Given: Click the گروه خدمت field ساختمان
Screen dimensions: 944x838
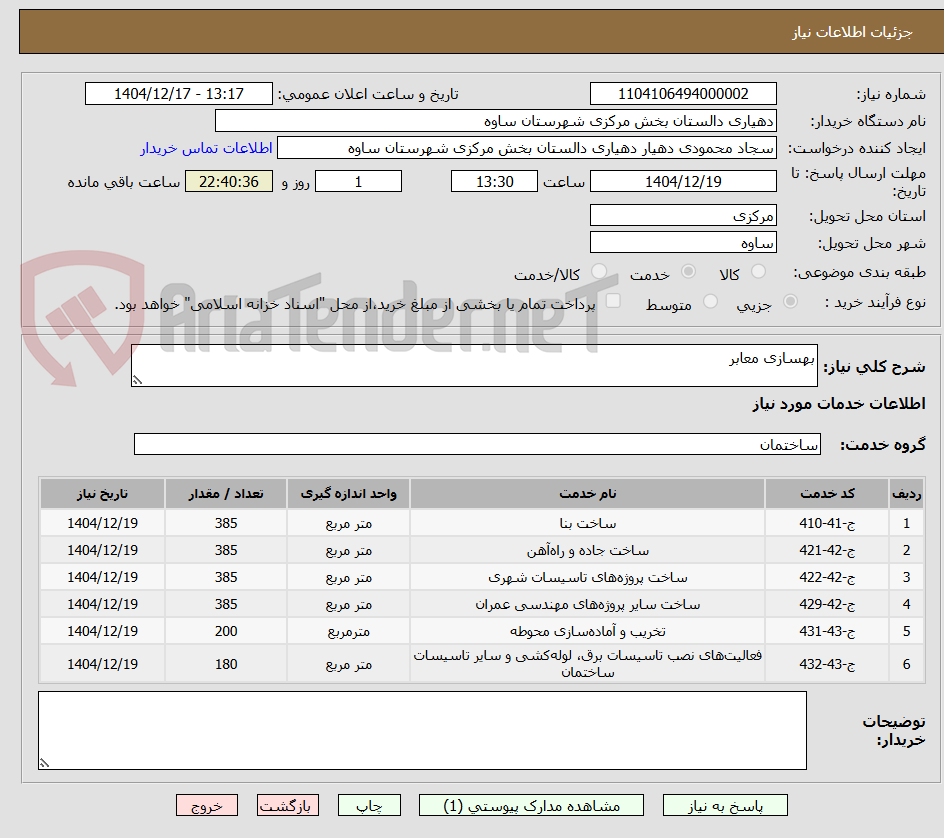Looking at the screenshot, I should point(477,444).
